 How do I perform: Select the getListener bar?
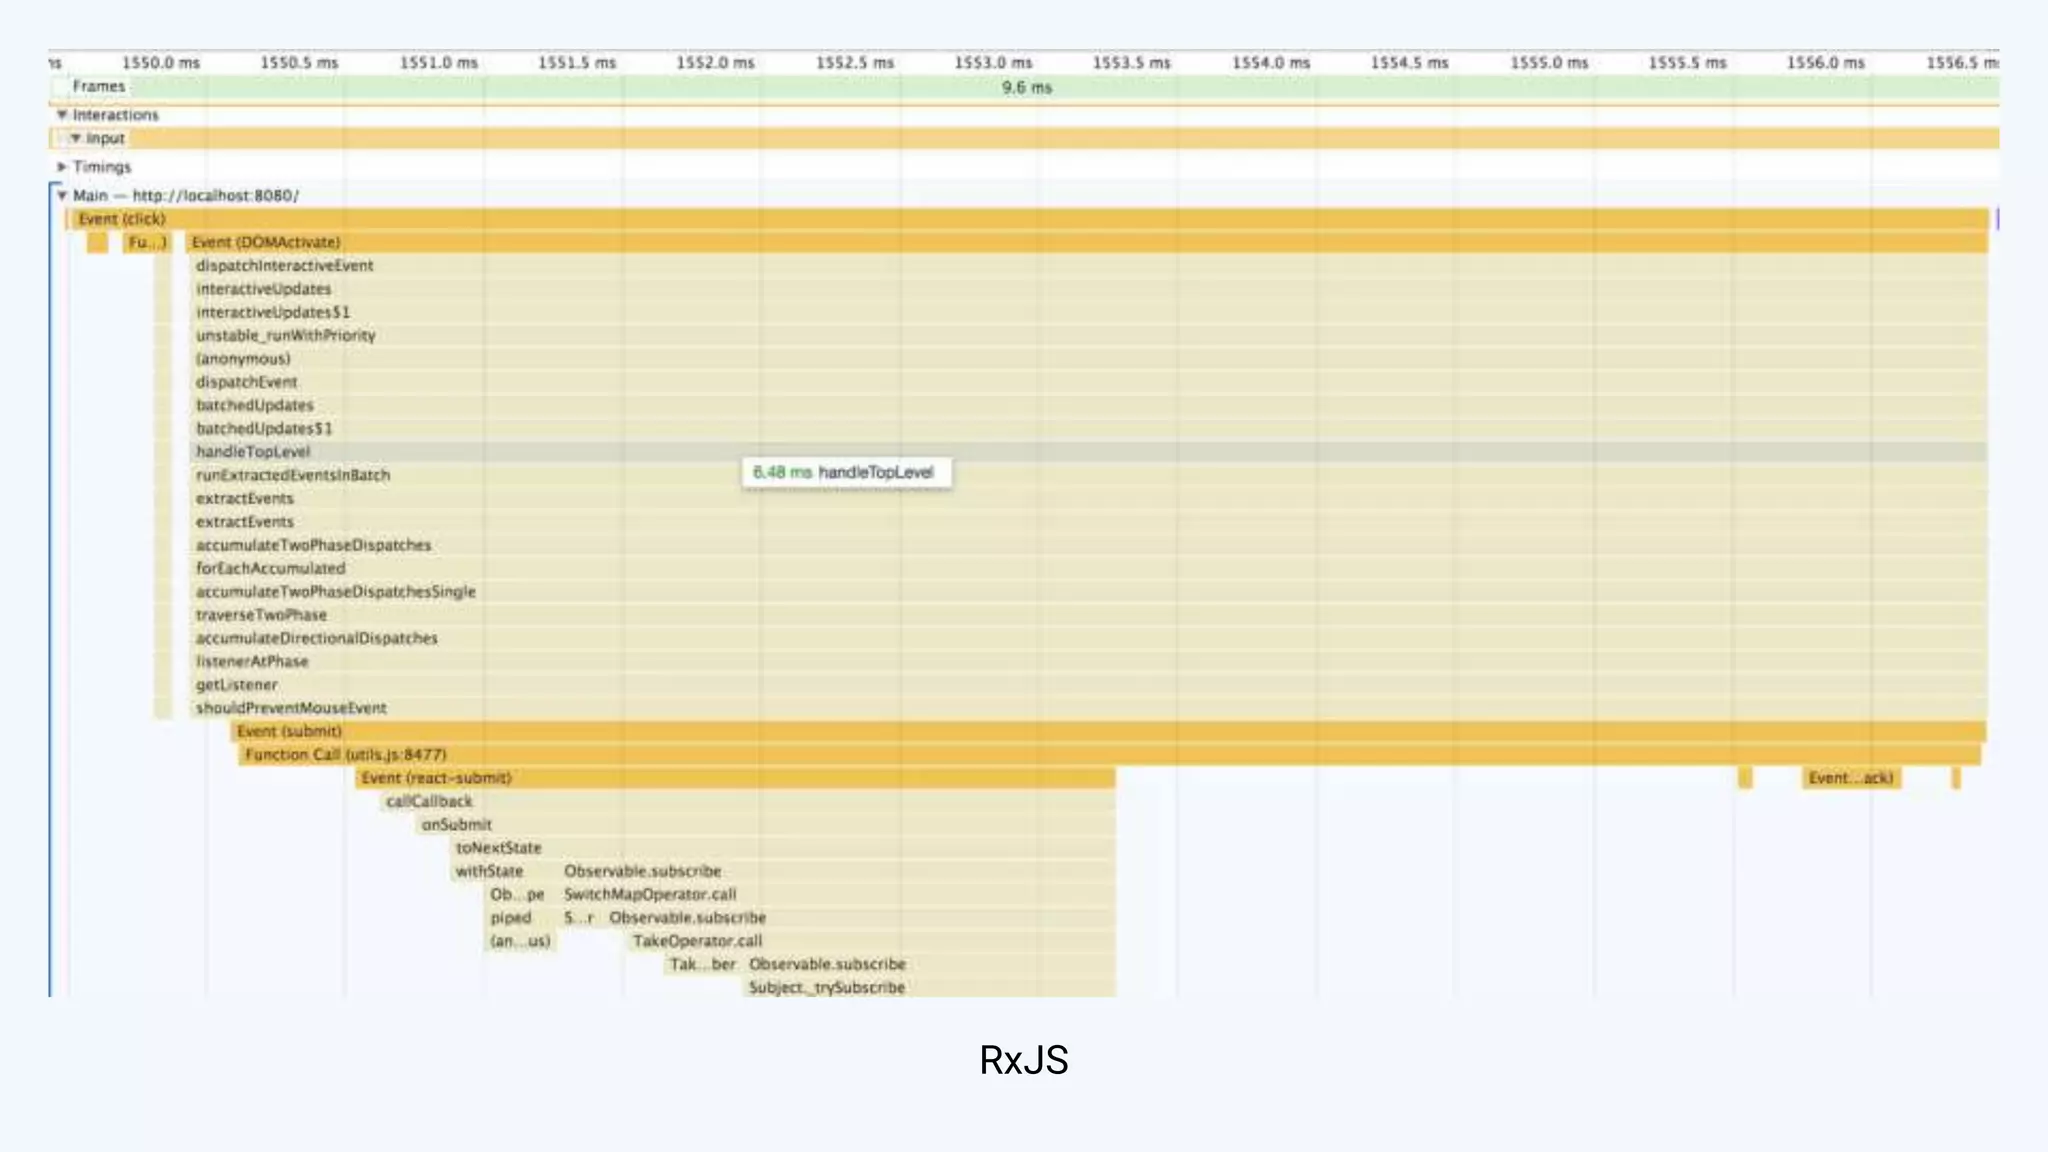click(1088, 685)
